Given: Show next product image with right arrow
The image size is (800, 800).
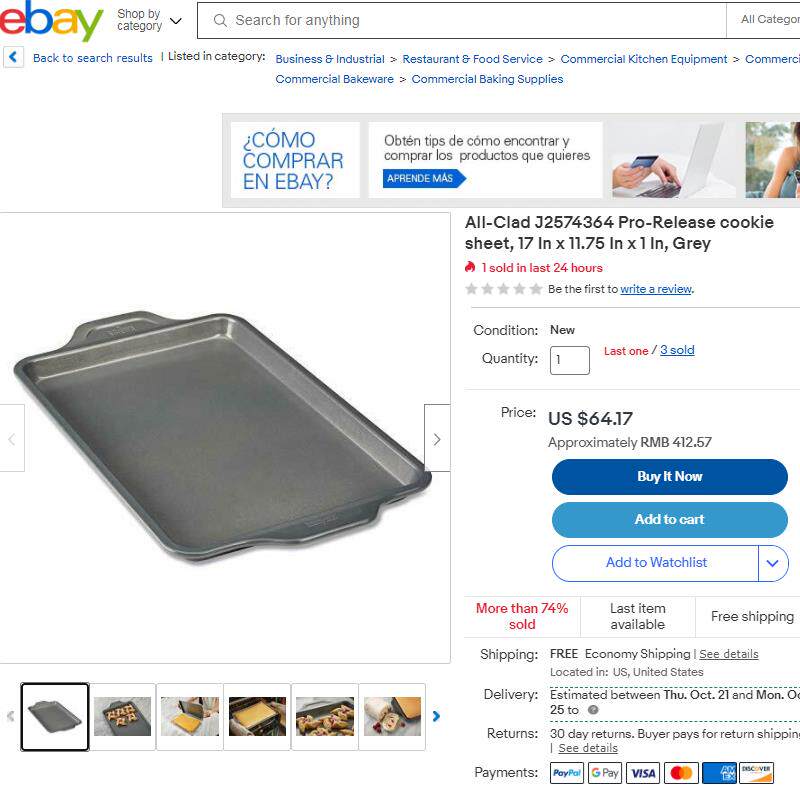Looking at the screenshot, I should [437, 438].
